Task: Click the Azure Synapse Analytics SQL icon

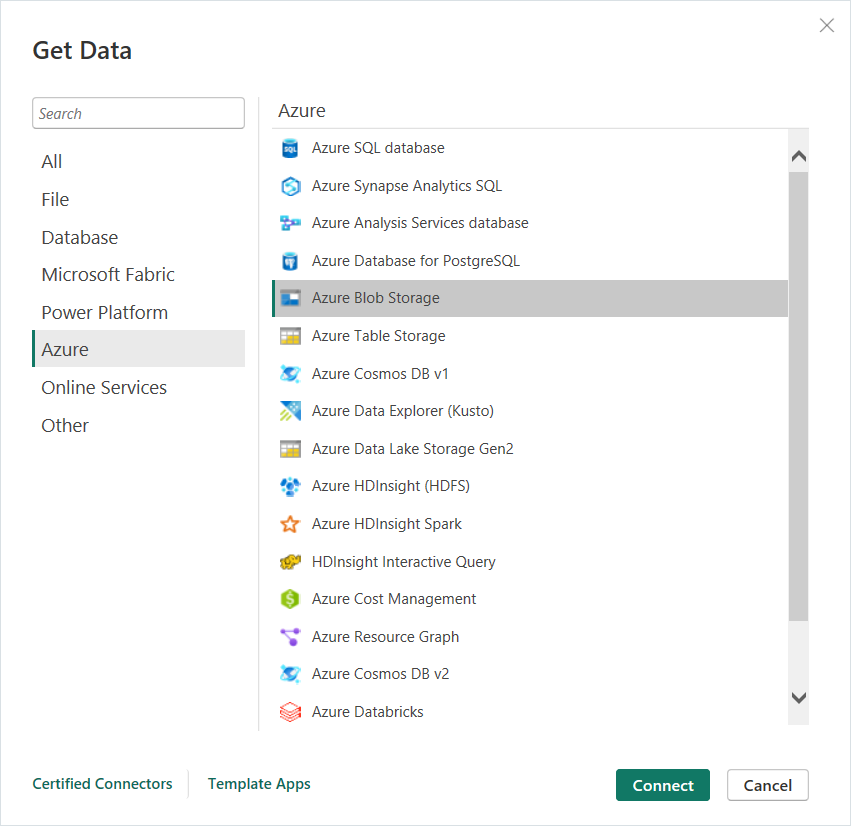Action: [x=290, y=186]
